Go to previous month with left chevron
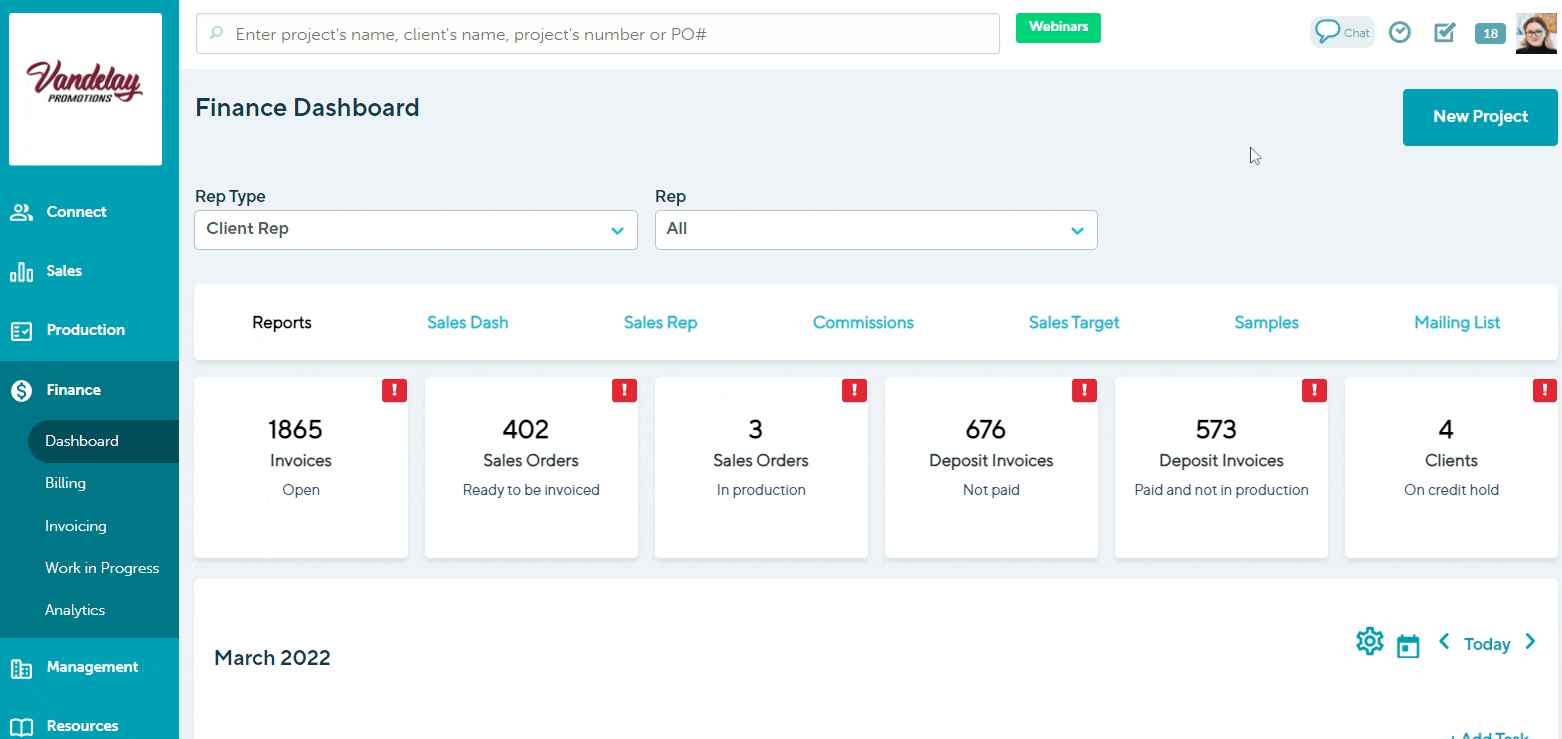The width and height of the screenshot is (1562, 739). tap(1444, 642)
